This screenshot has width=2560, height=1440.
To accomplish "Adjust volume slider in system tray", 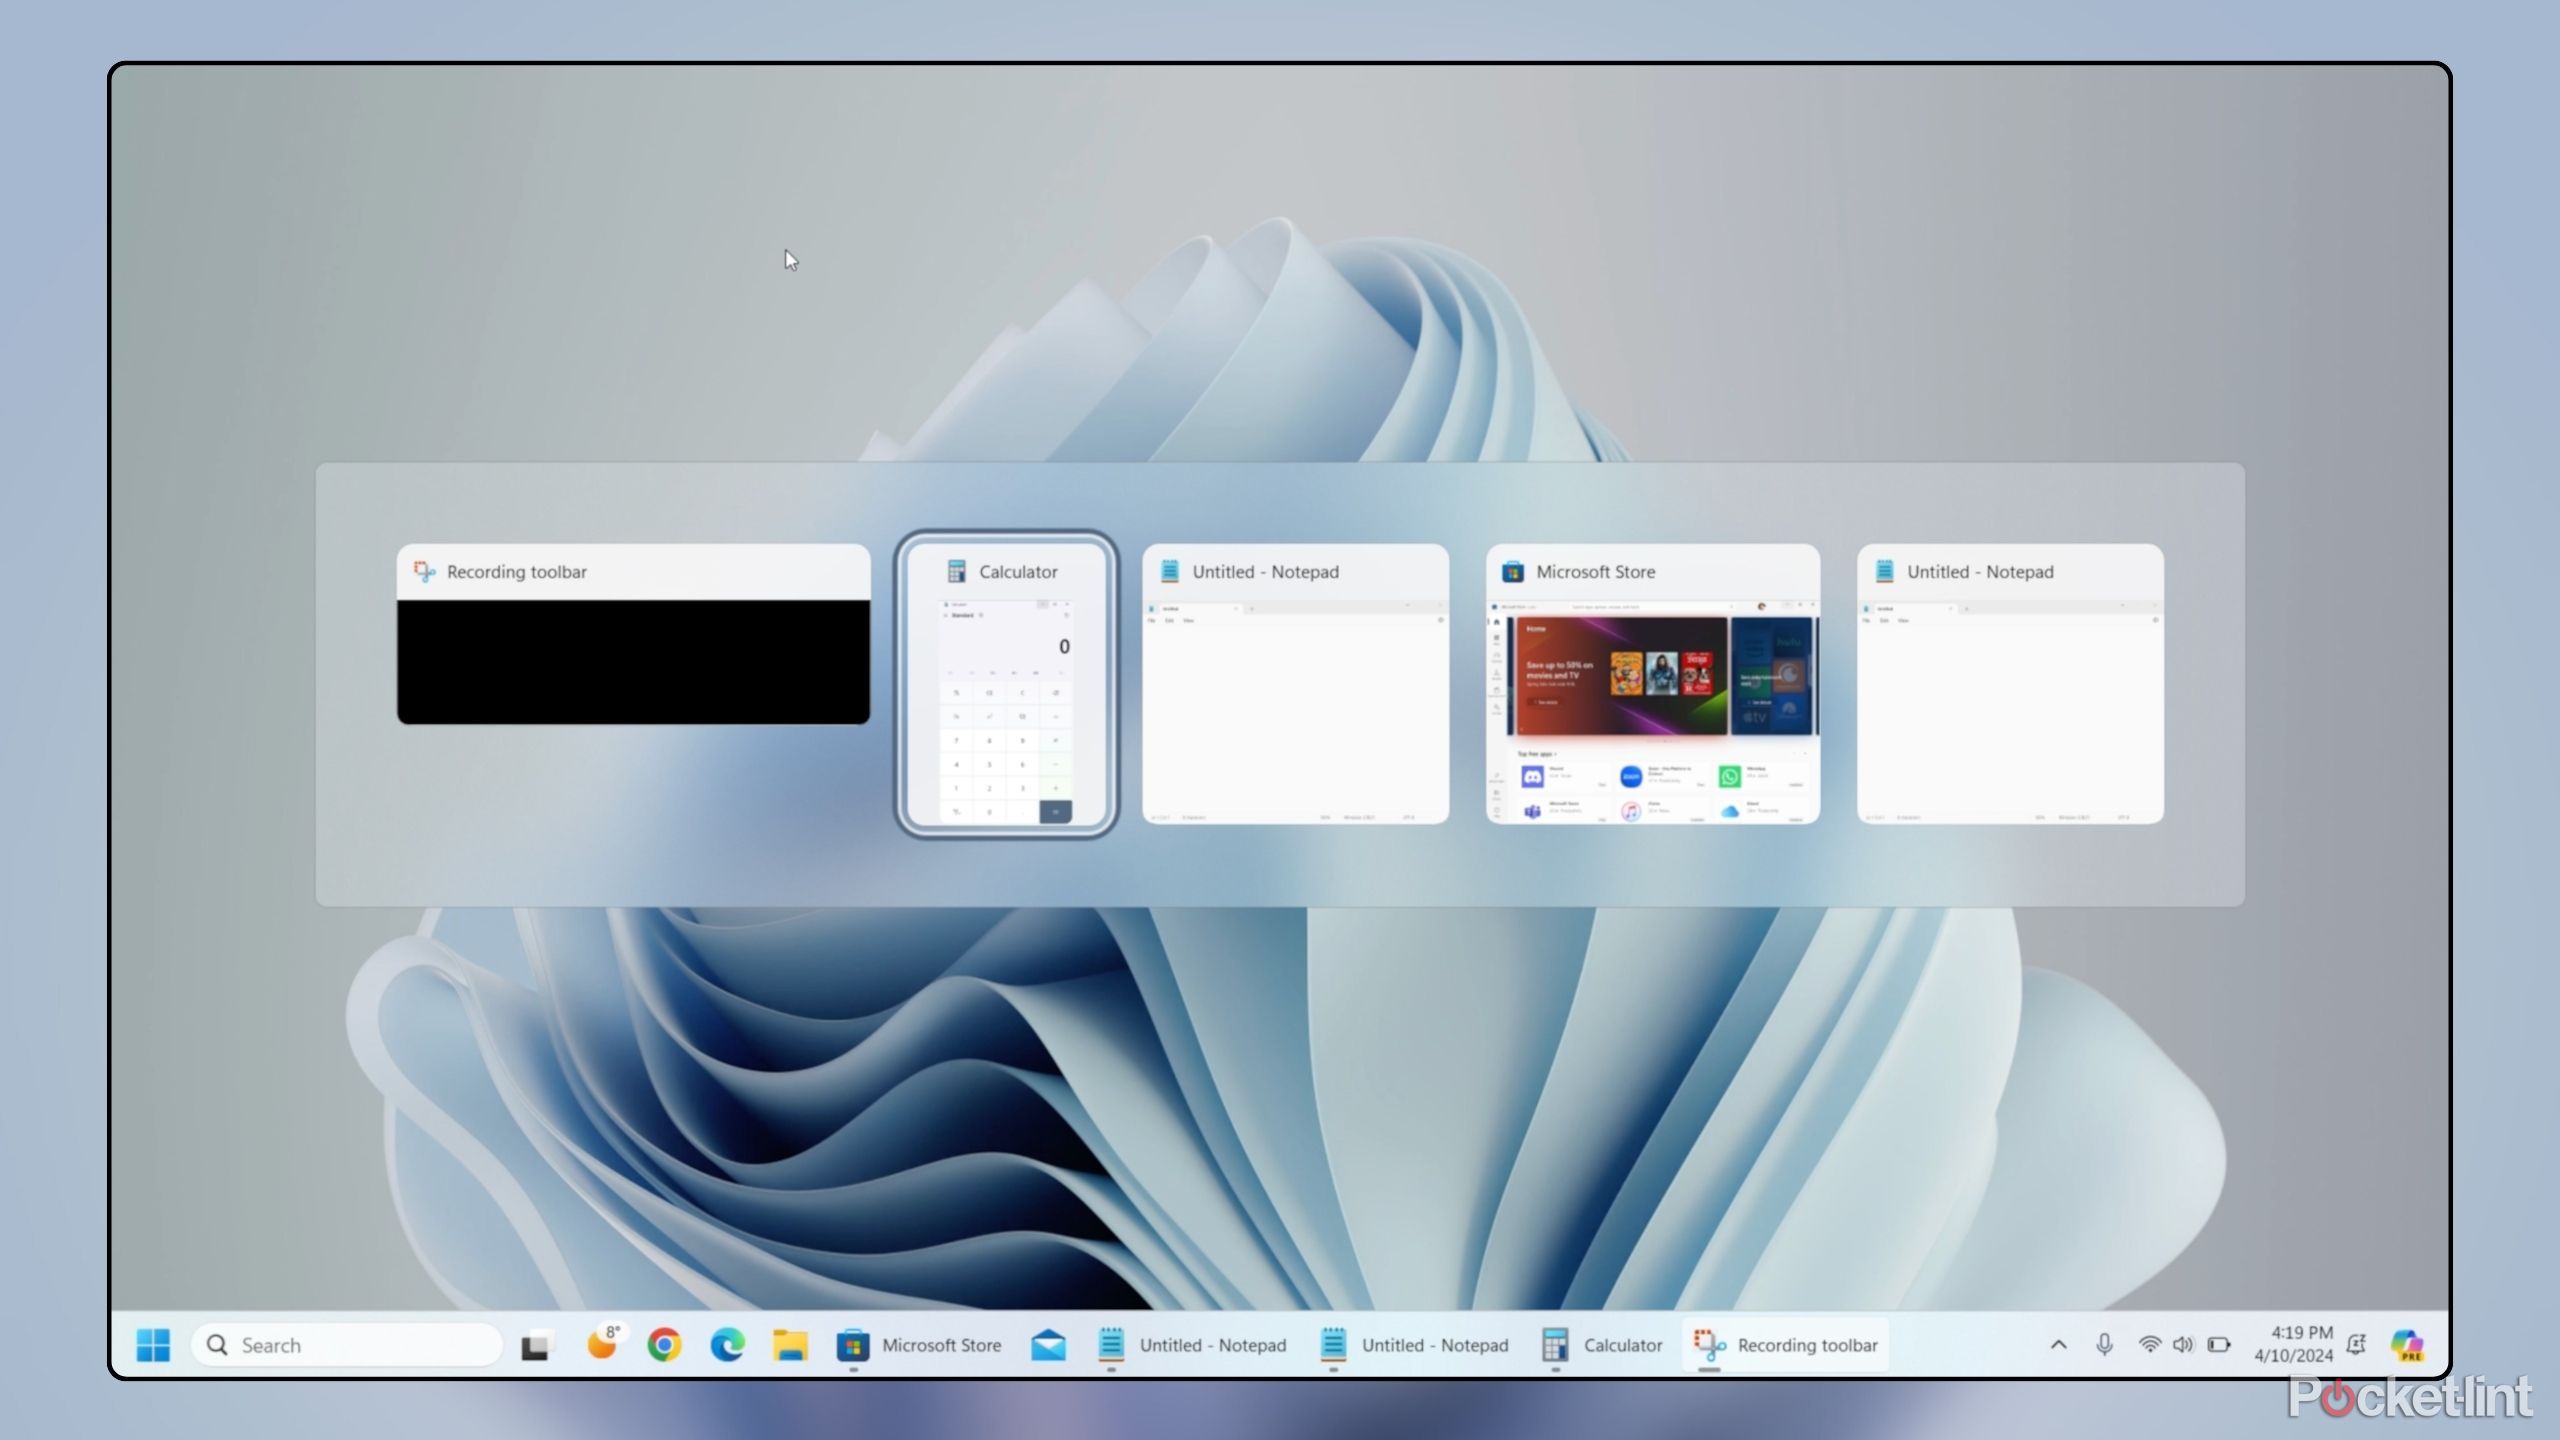I will point(2182,1345).
